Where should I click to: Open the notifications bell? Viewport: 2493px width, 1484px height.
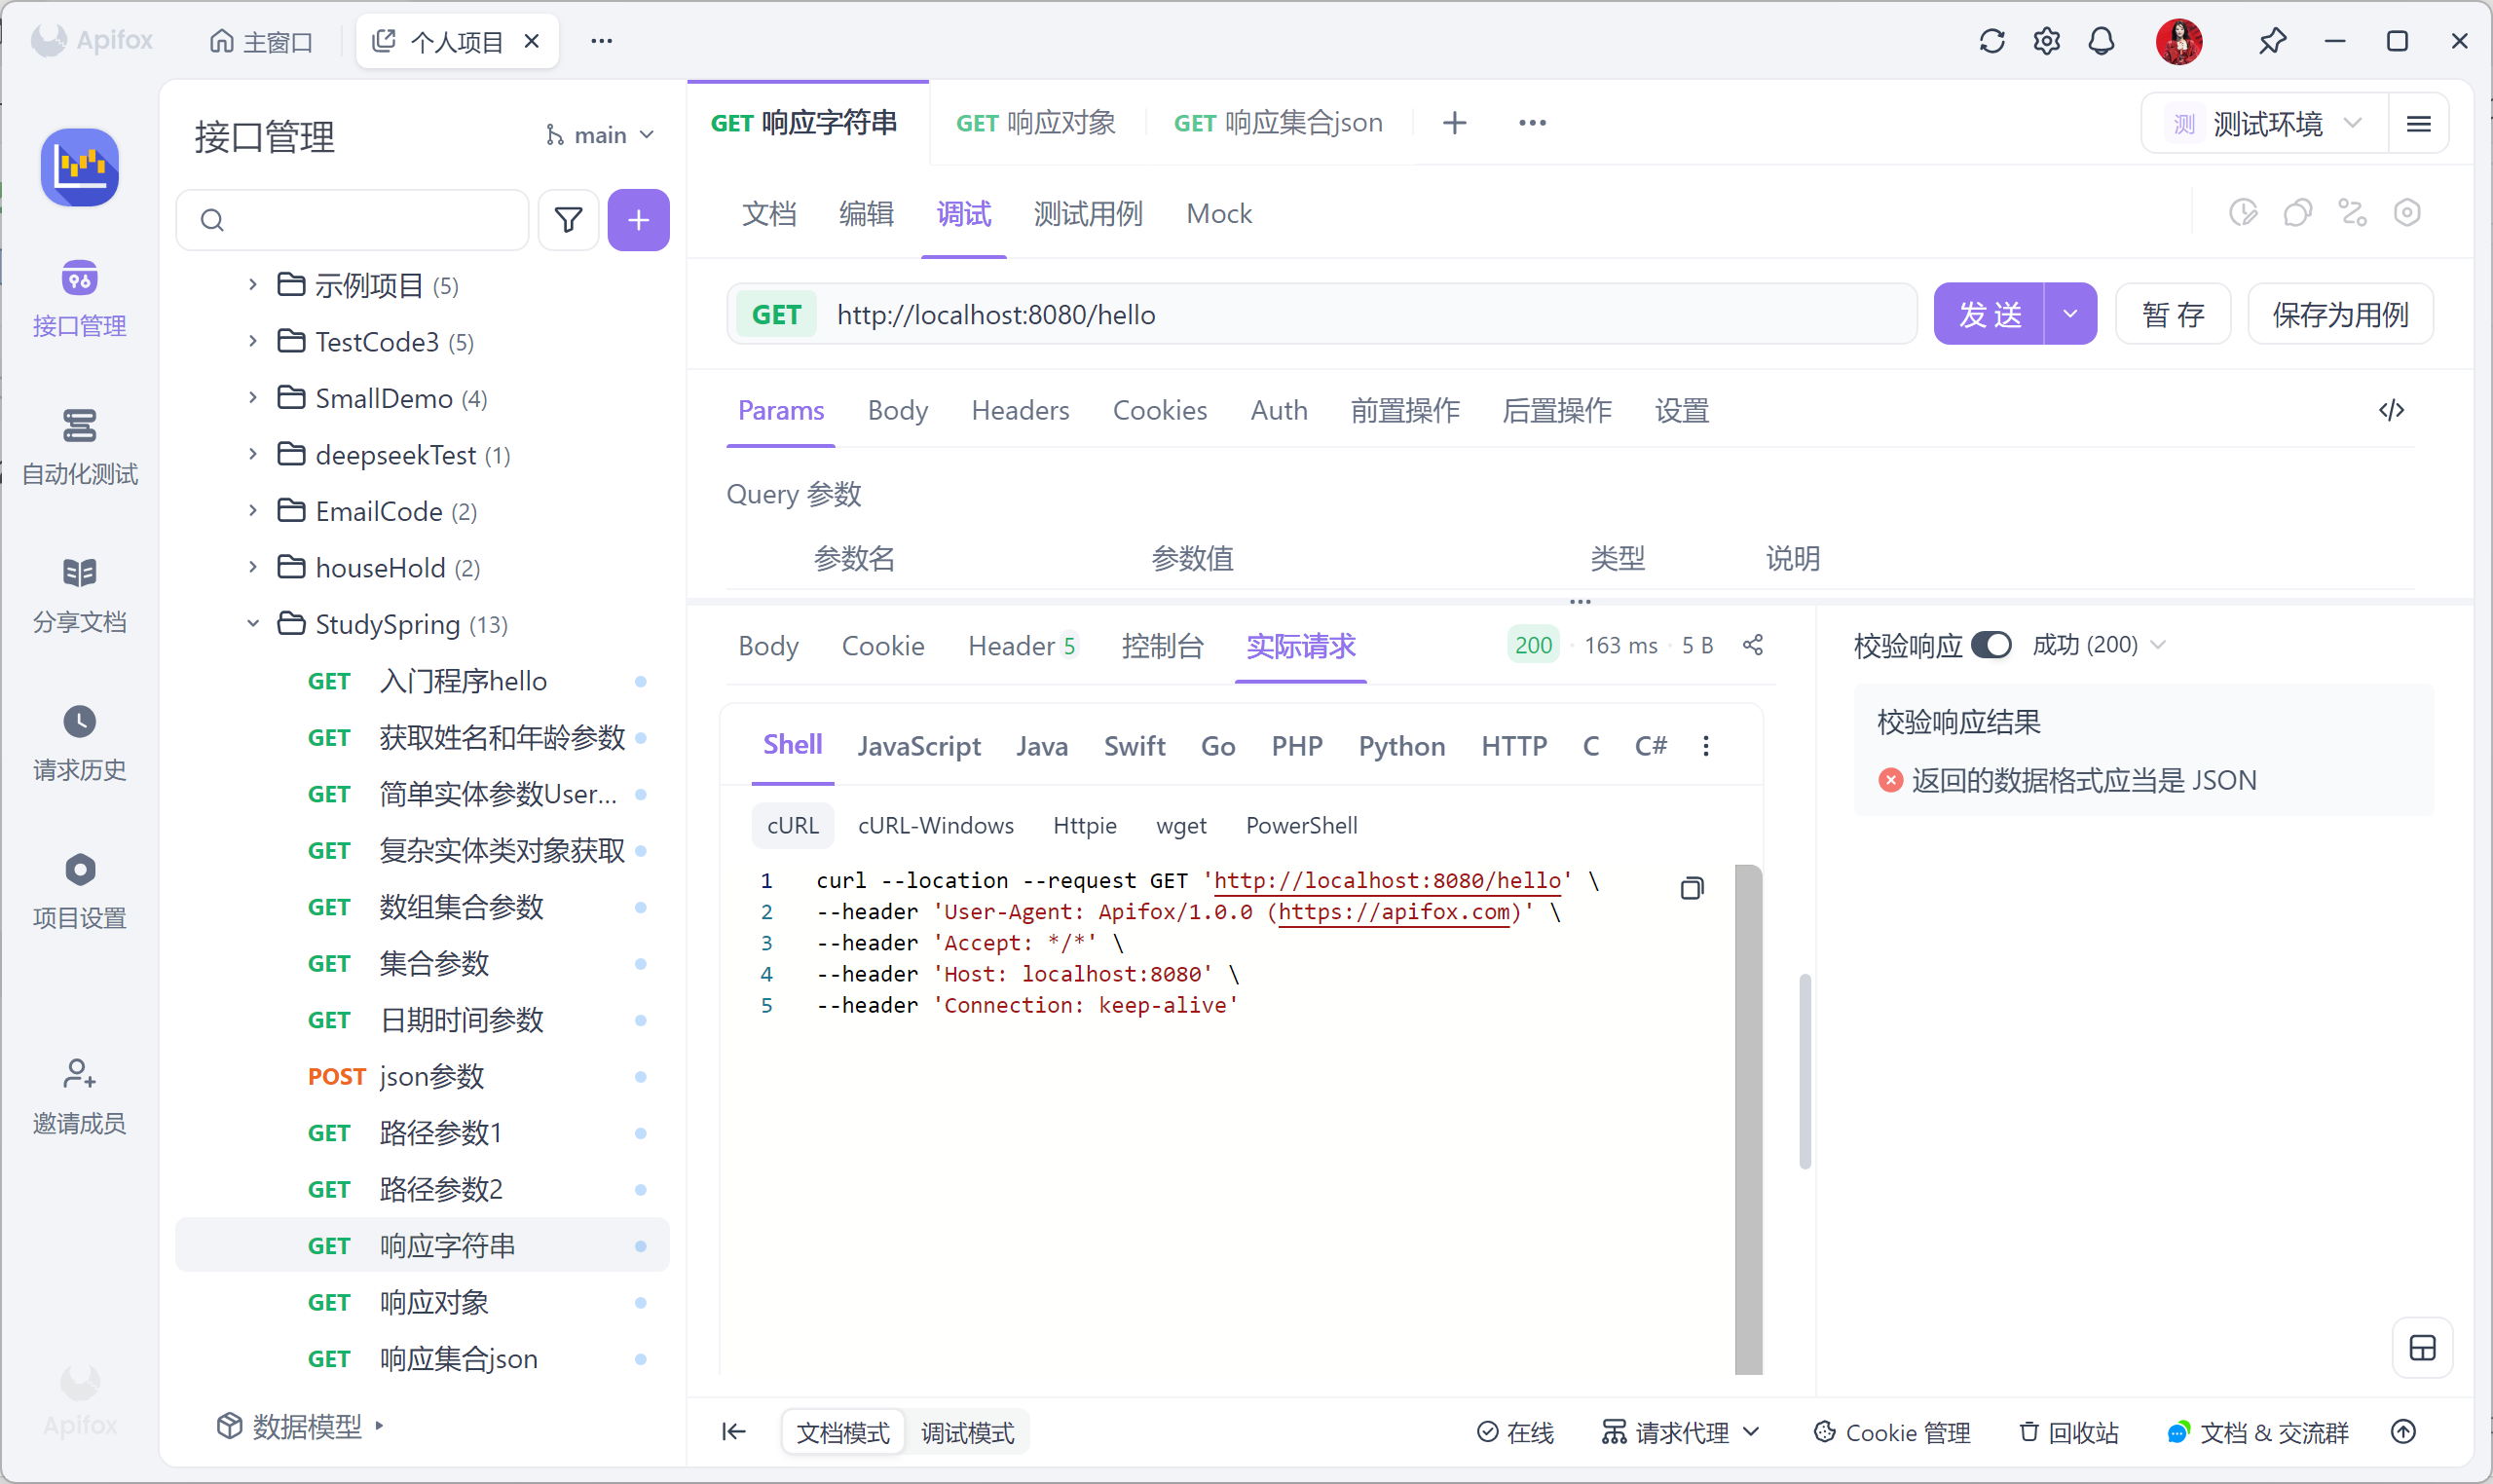pos(2101,41)
